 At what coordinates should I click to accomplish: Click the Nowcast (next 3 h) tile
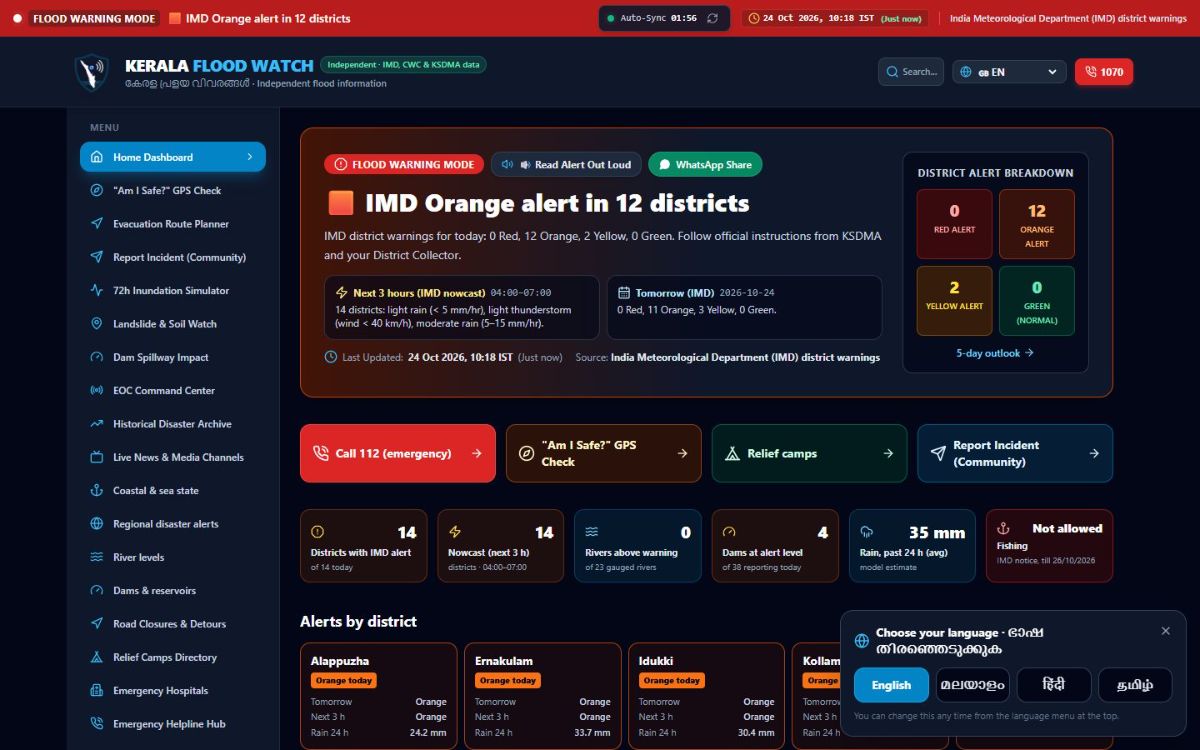pyautogui.click(x=501, y=545)
